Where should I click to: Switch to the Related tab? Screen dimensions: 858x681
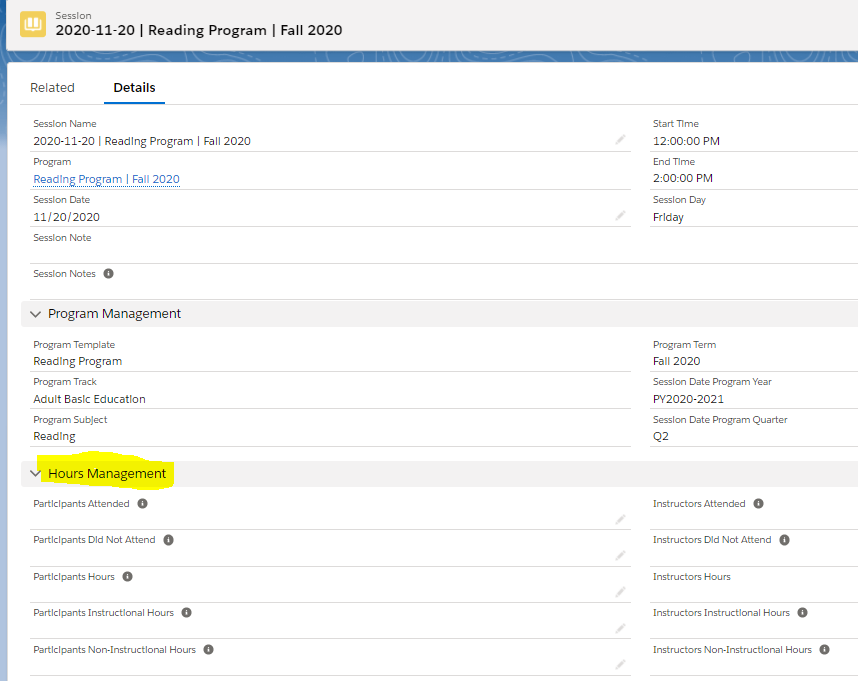(x=52, y=88)
